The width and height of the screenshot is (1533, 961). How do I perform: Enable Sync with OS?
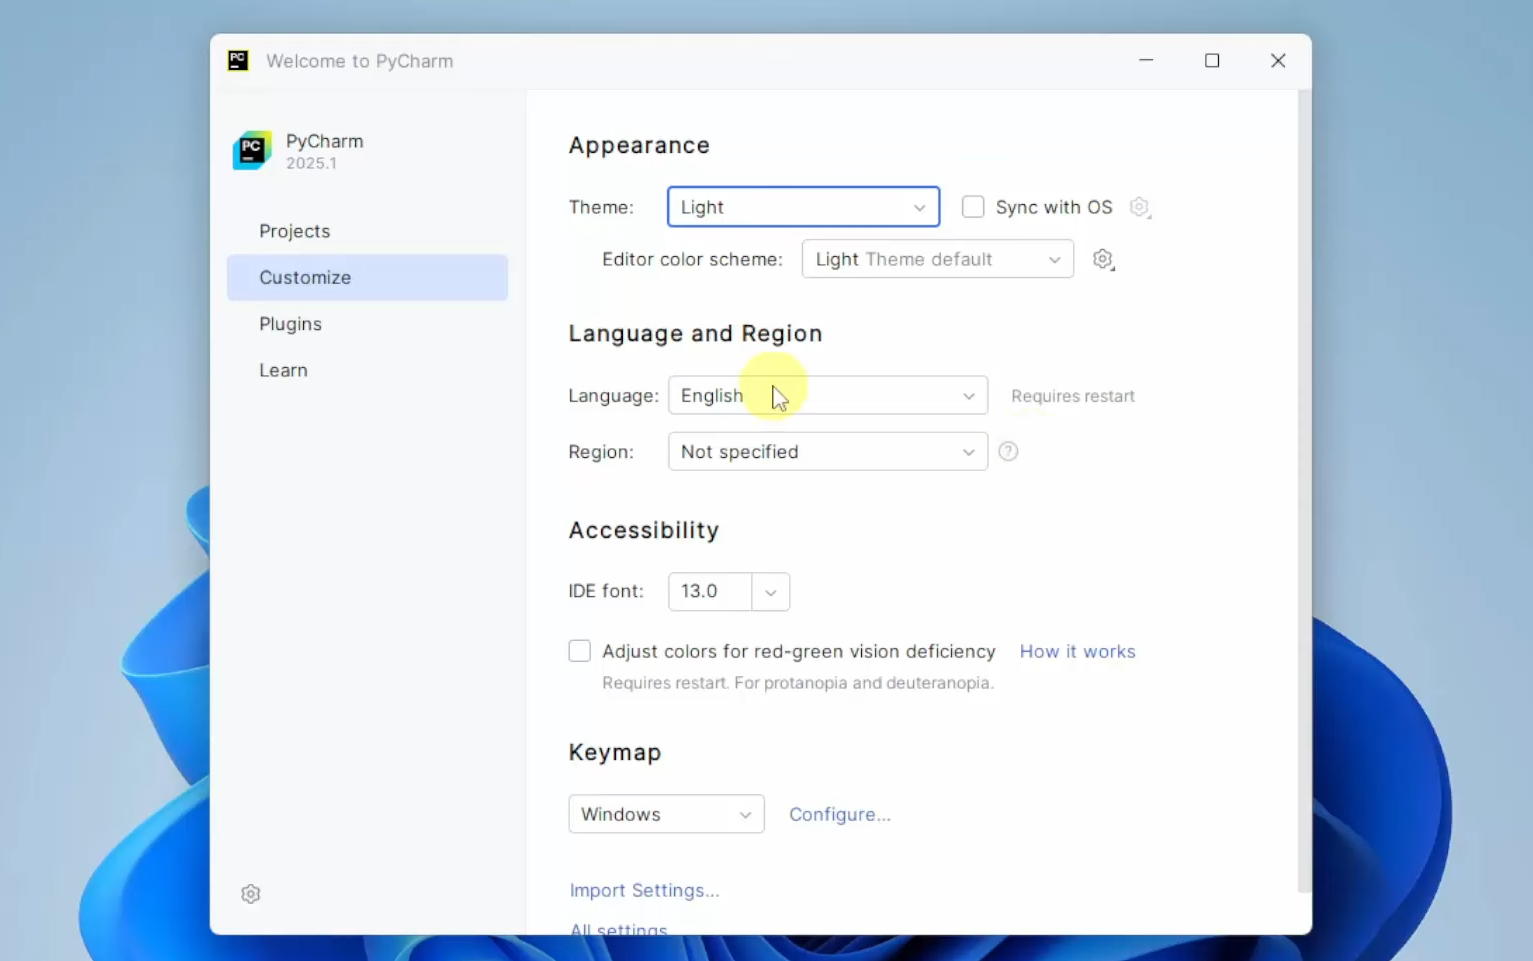pyautogui.click(x=972, y=206)
